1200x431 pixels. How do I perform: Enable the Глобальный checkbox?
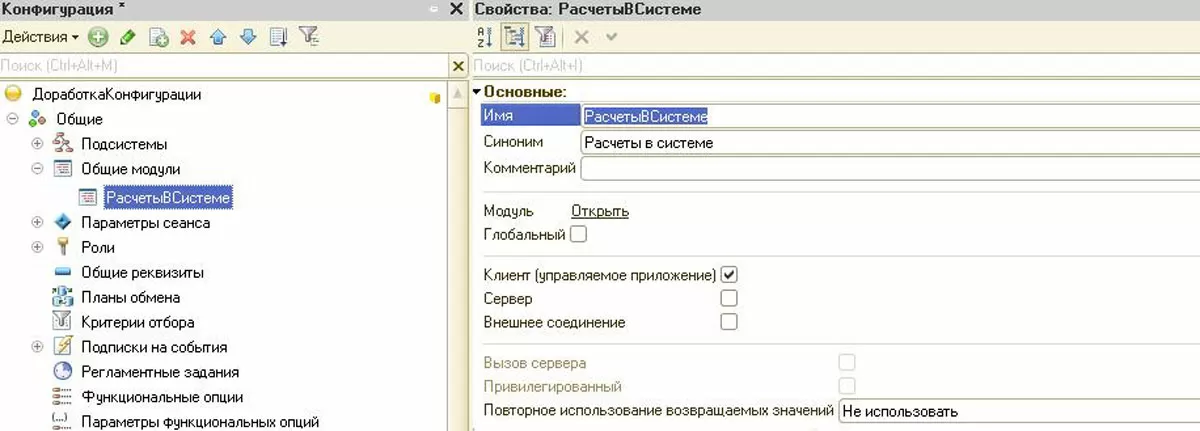[578, 235]
